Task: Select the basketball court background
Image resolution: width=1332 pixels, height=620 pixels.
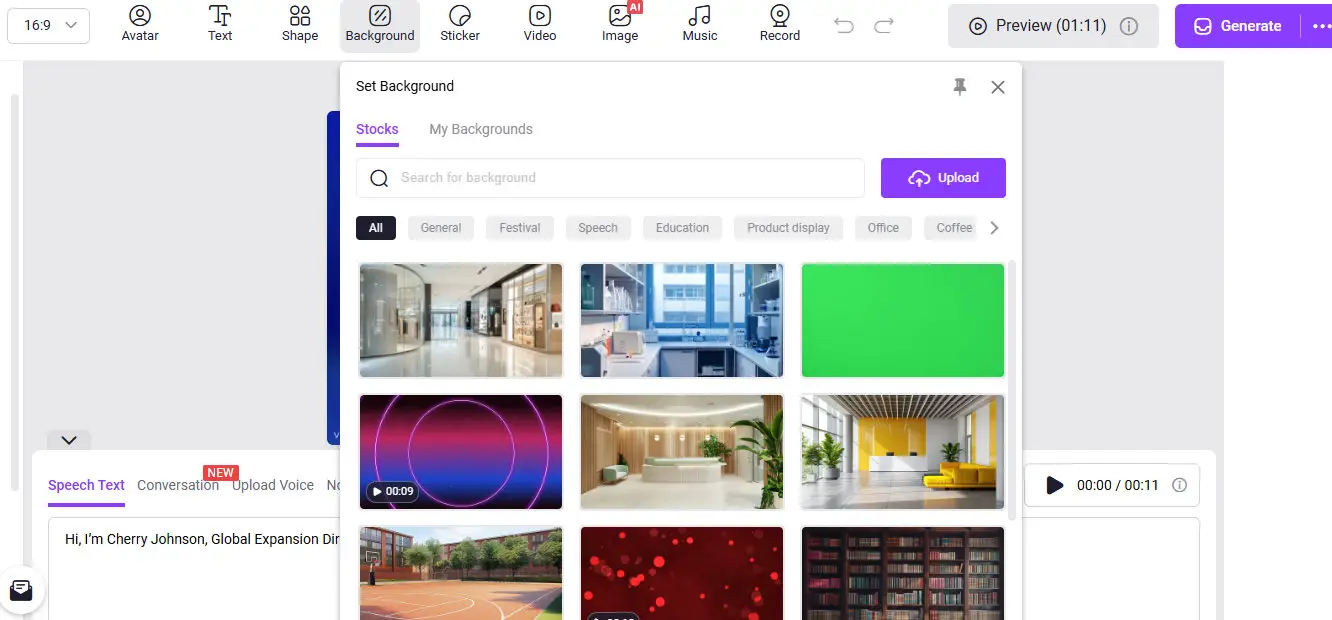Action: coord(461,573)
